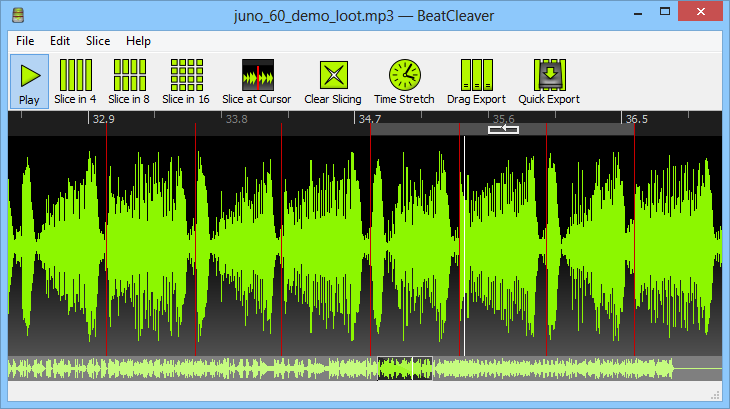Click the BeatCleaver app icon in title bar
Image resolution: width=730 pixels, height=409 pixels.
[18, 15]
